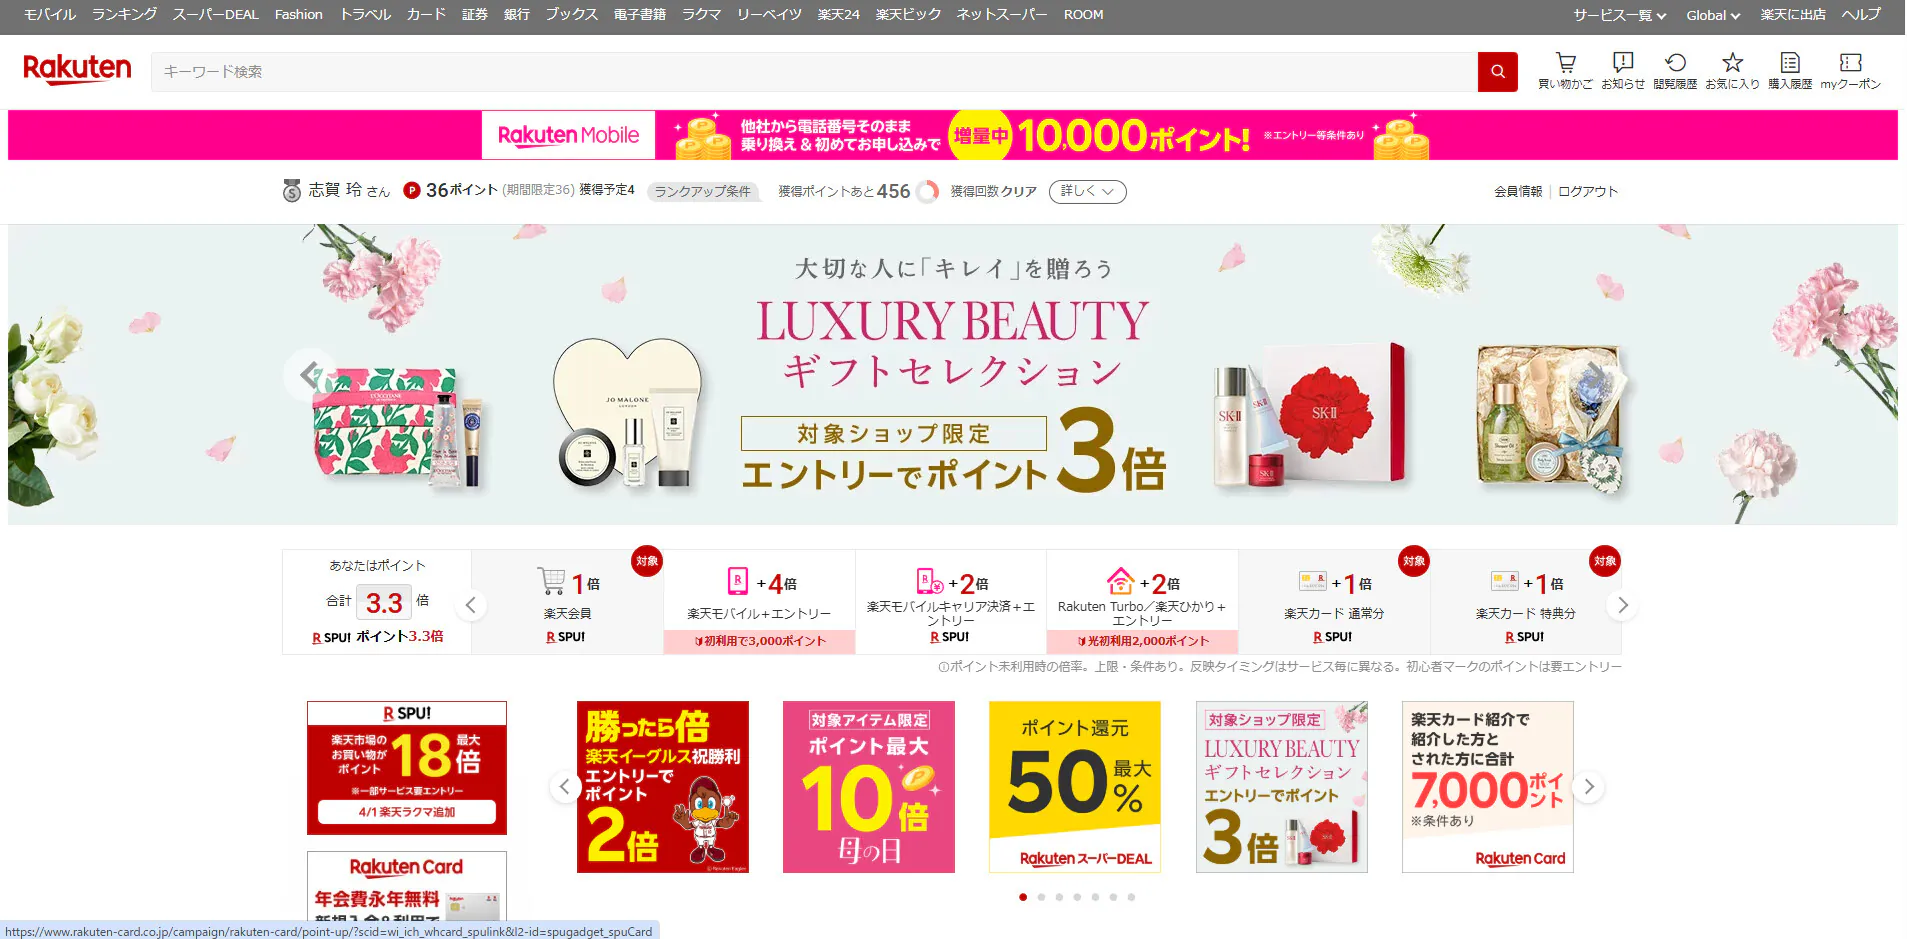Open the スーパーDEAL 50% point banner

[1075, 787]
